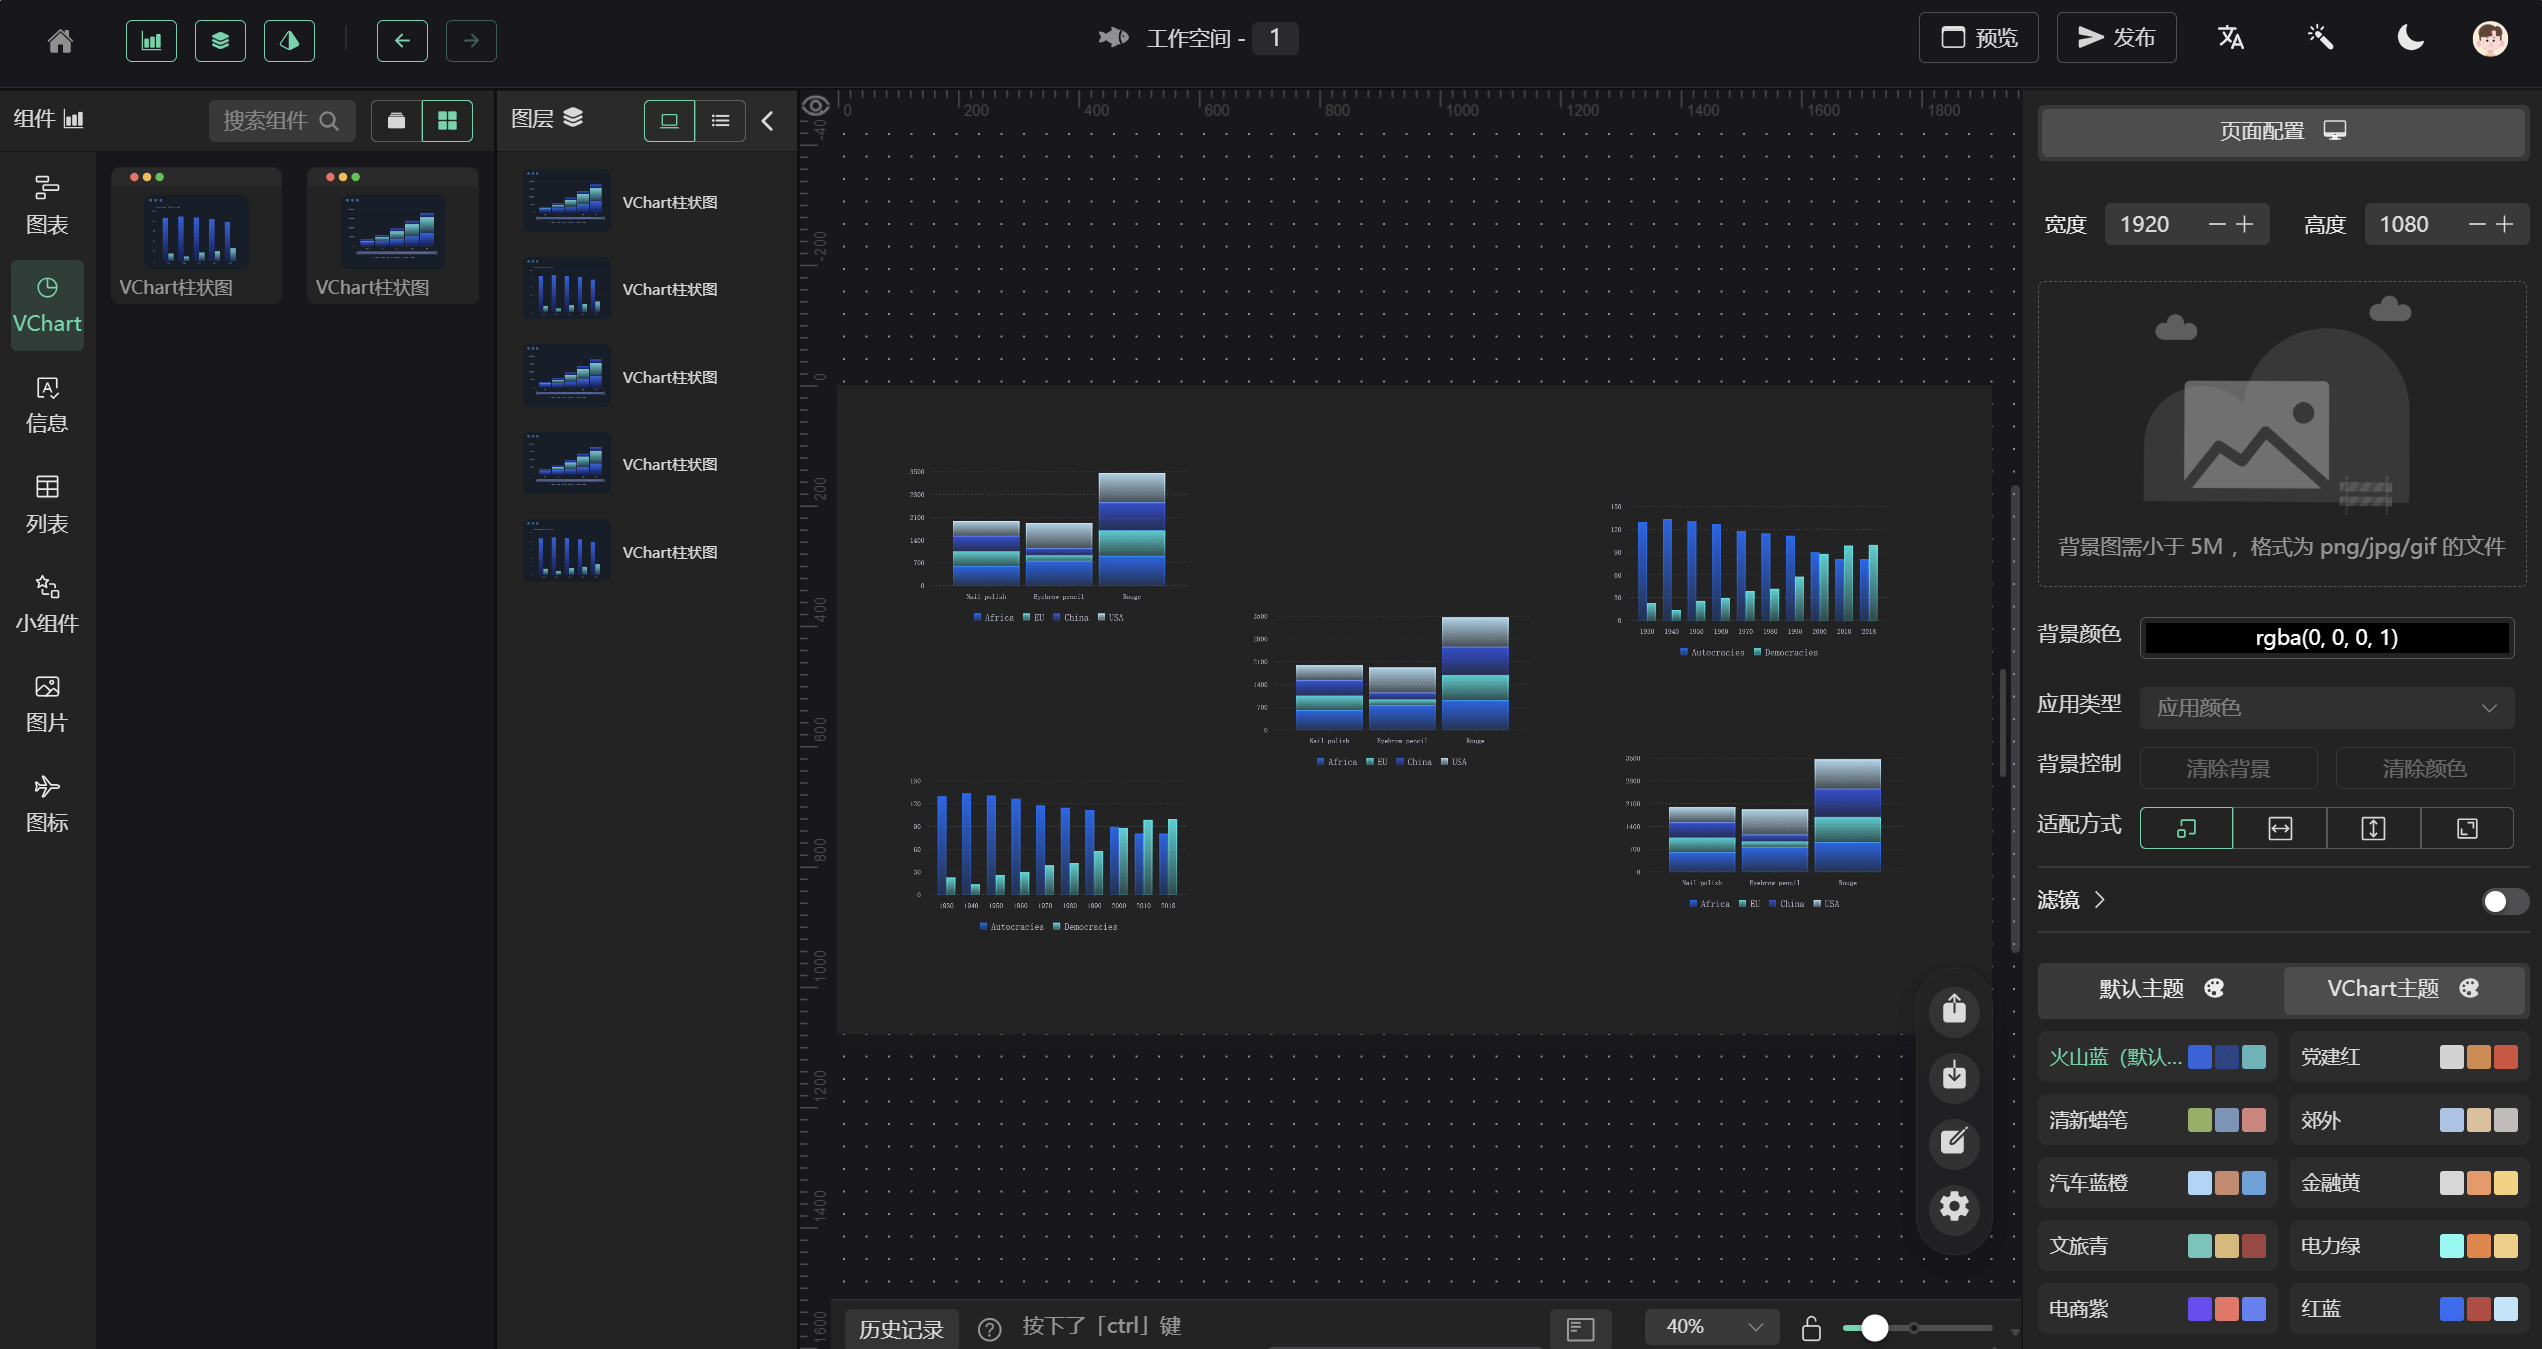Open the settings gear floating icon
The width and height of the screenshot is (2542, 1349).
(1954, 1207)
